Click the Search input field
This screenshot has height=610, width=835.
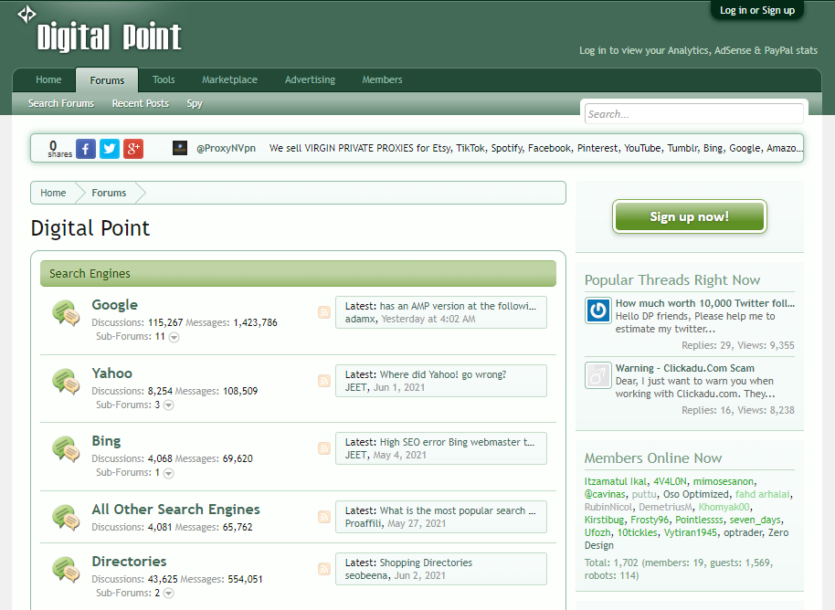coord(694,114)
